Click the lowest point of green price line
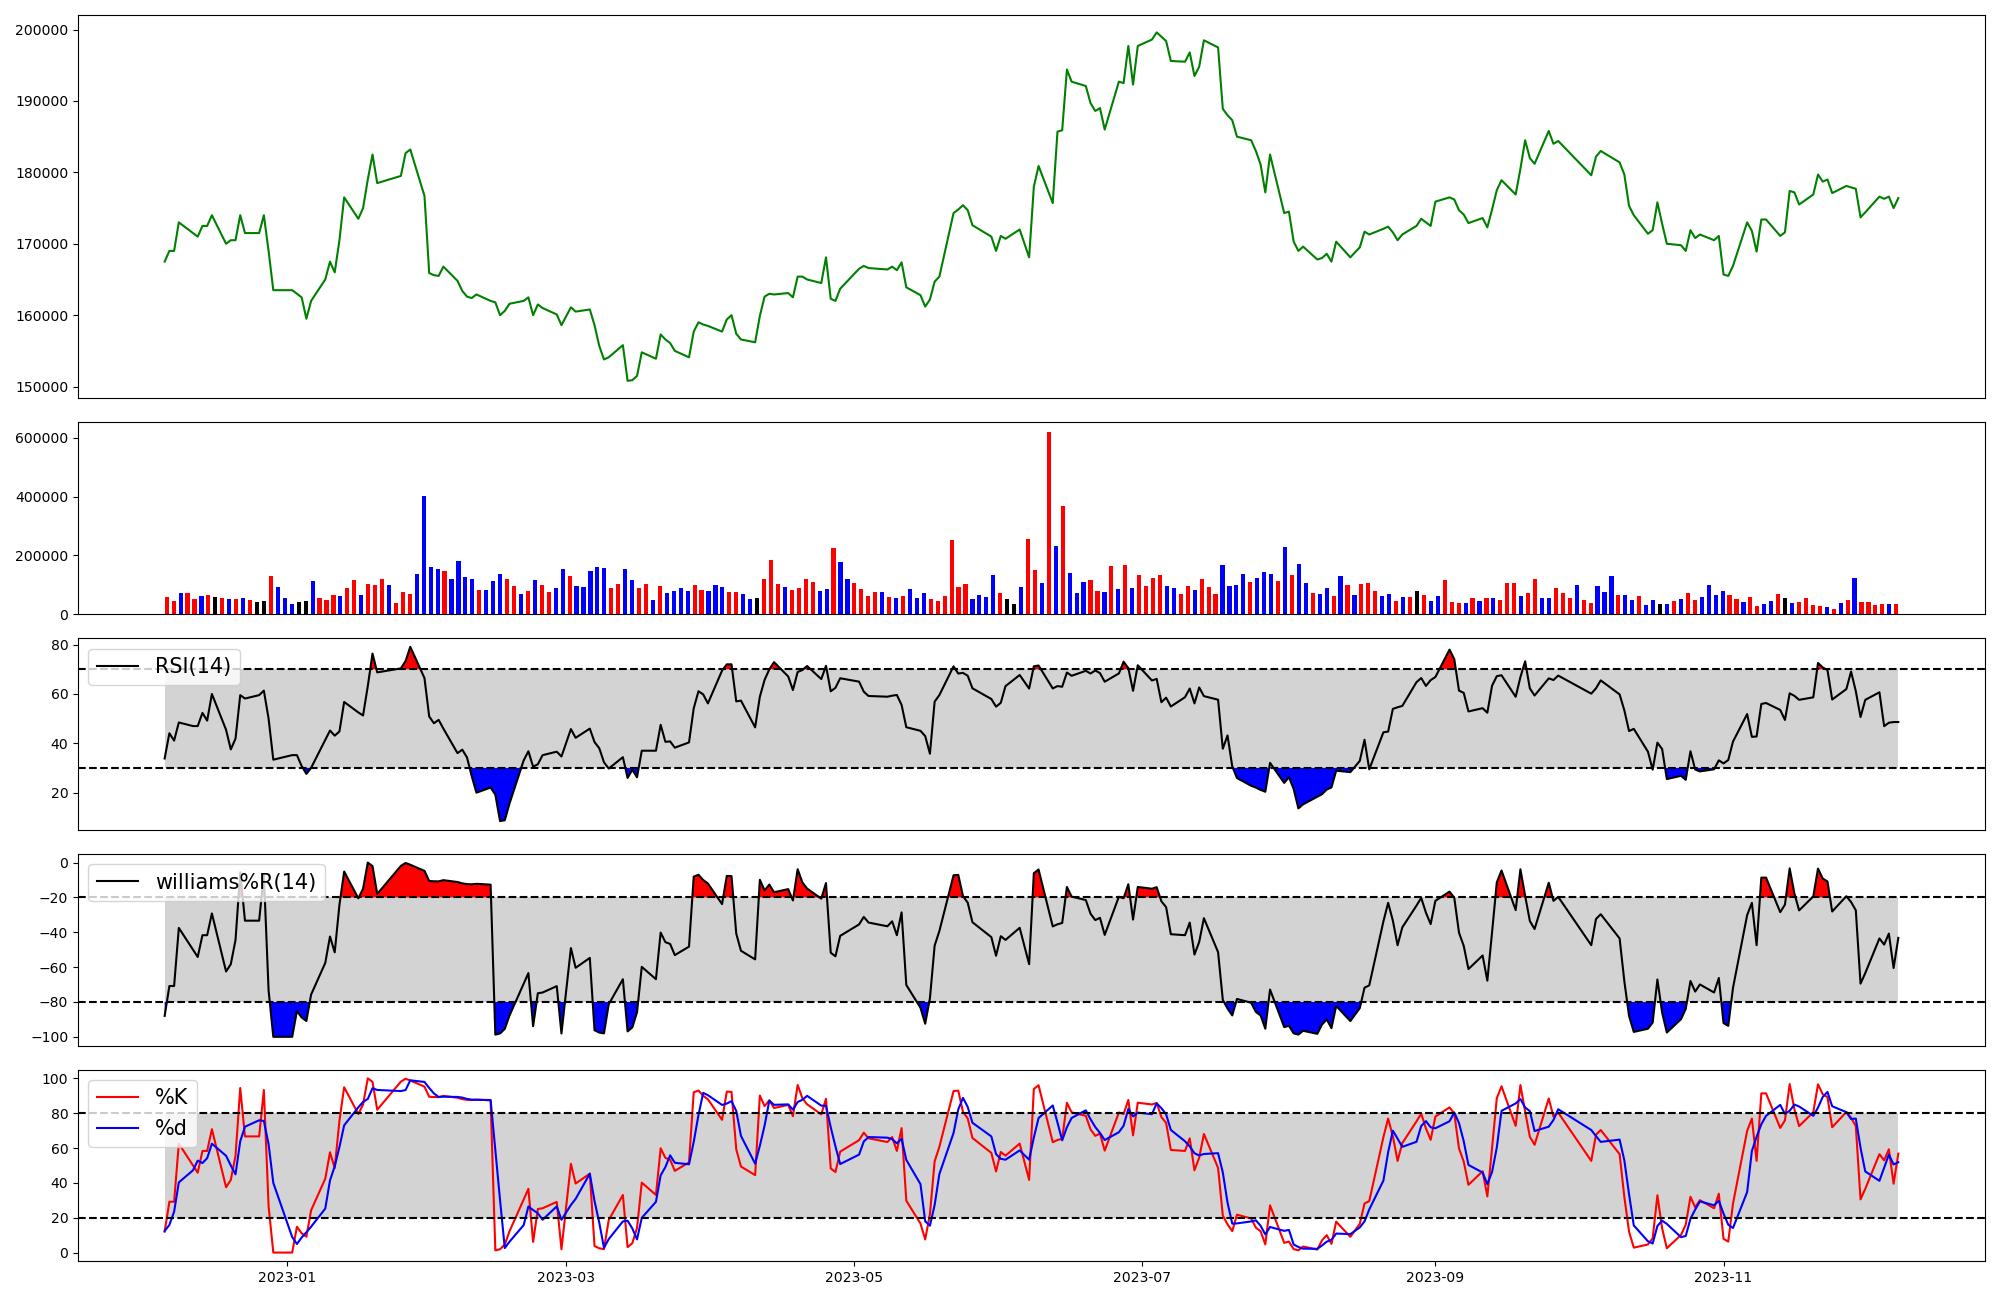2000x1300 pixels. pyautogui.click(x=629, y=381)
